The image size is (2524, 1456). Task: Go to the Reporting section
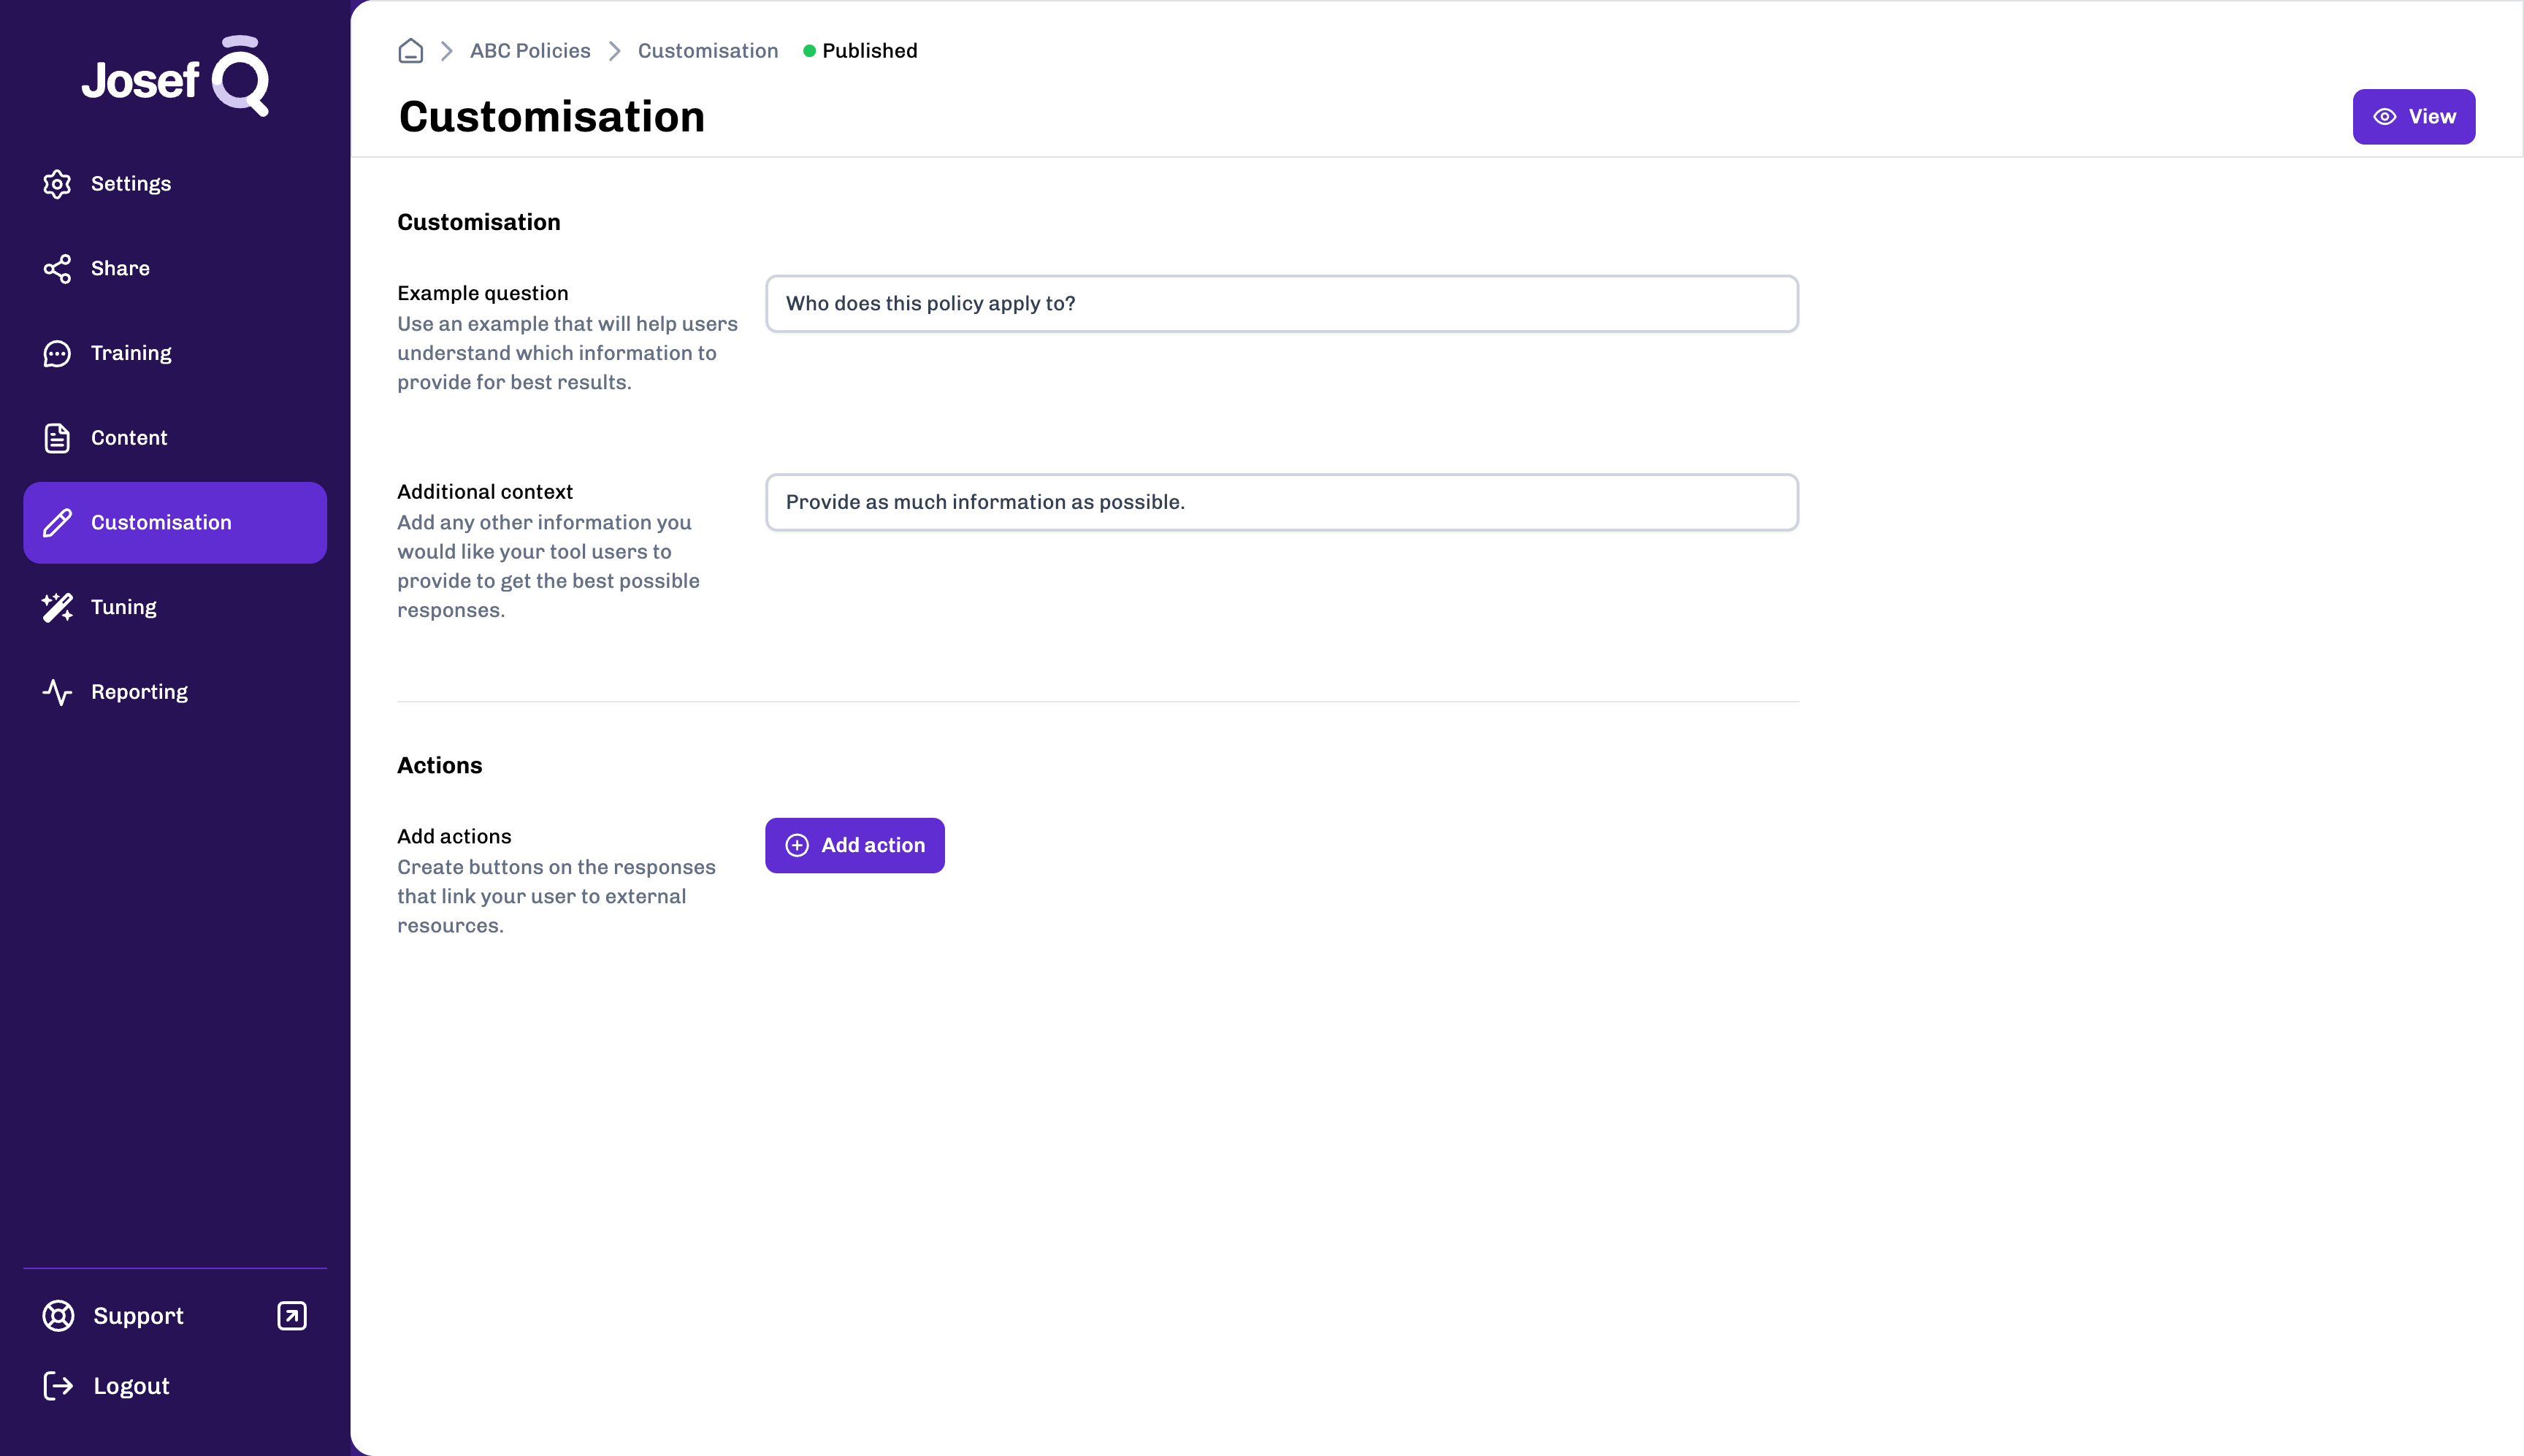(x=139, y=692)
